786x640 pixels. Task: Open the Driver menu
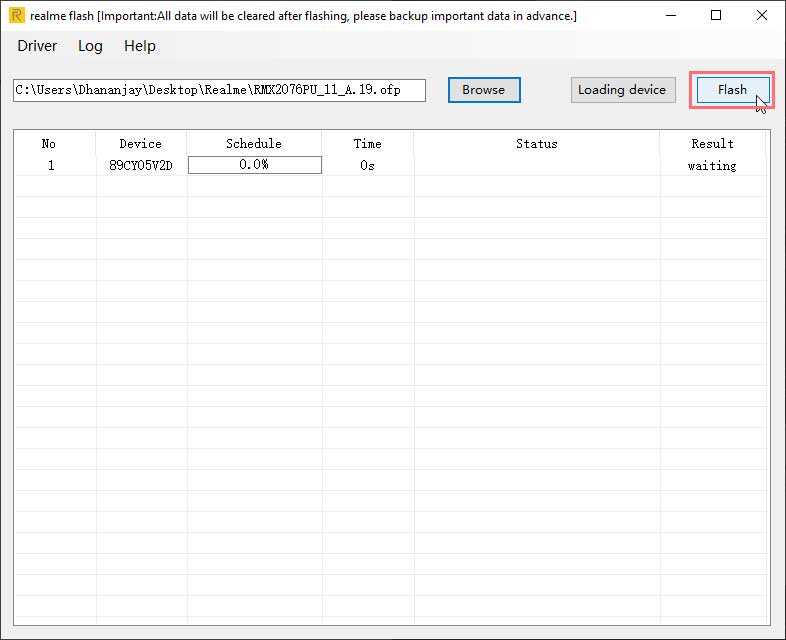click(37, 46)
